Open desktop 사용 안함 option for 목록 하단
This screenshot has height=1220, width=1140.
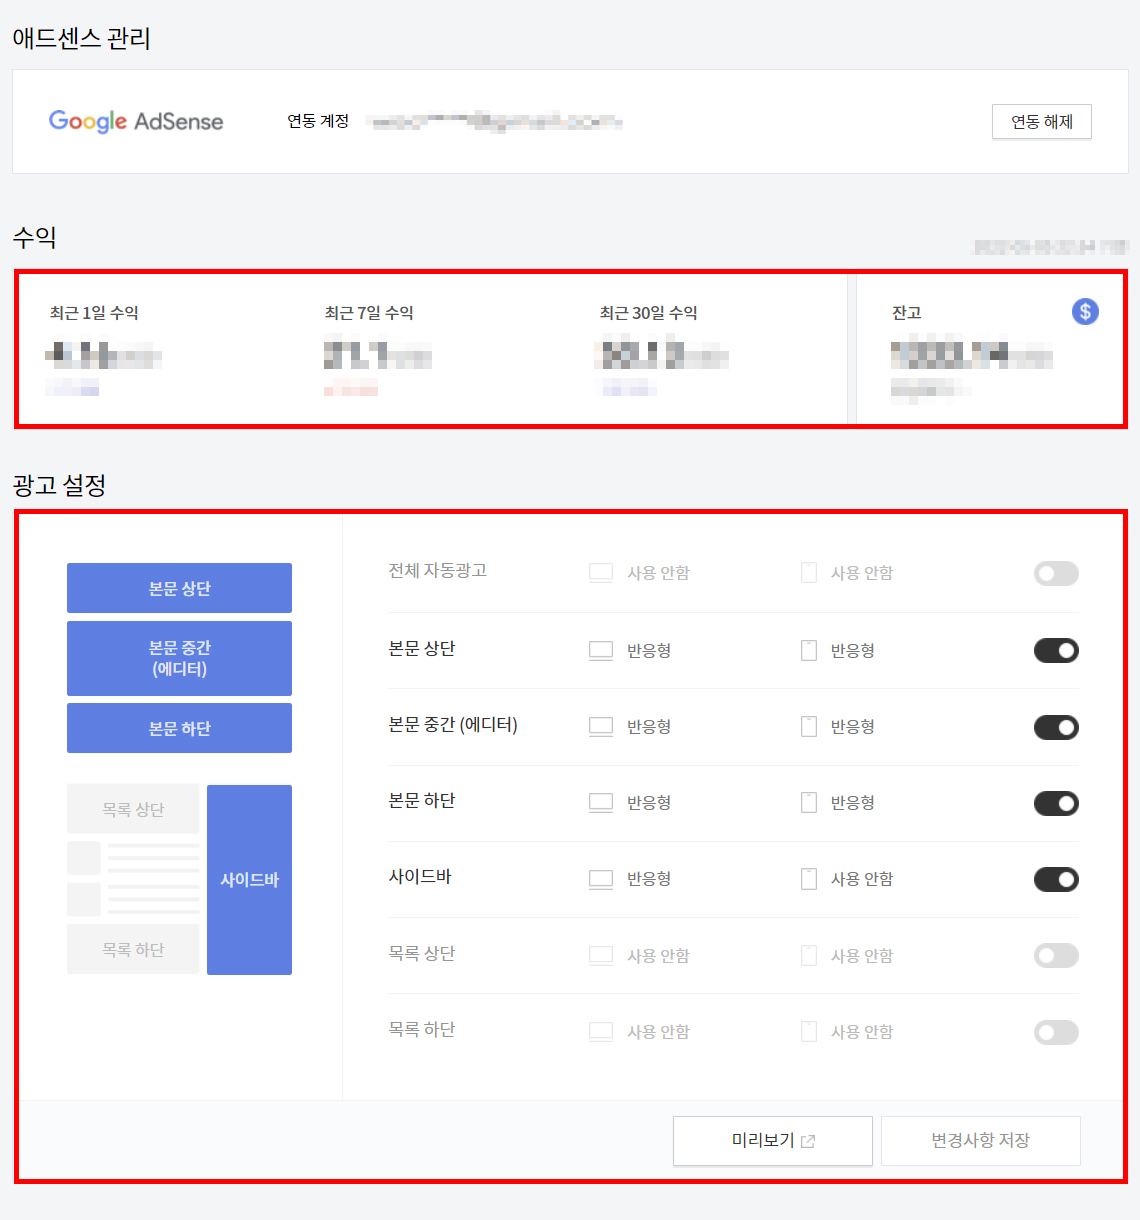658,1032
